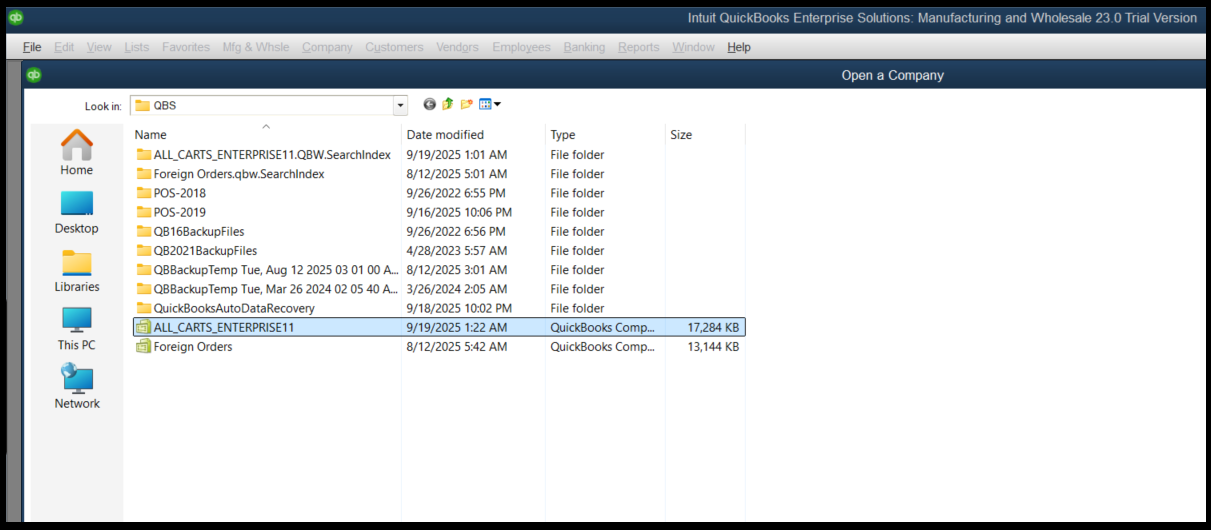Go up one folder level
This screenshot has width=1211, height=530.
(x=448, y=105)
